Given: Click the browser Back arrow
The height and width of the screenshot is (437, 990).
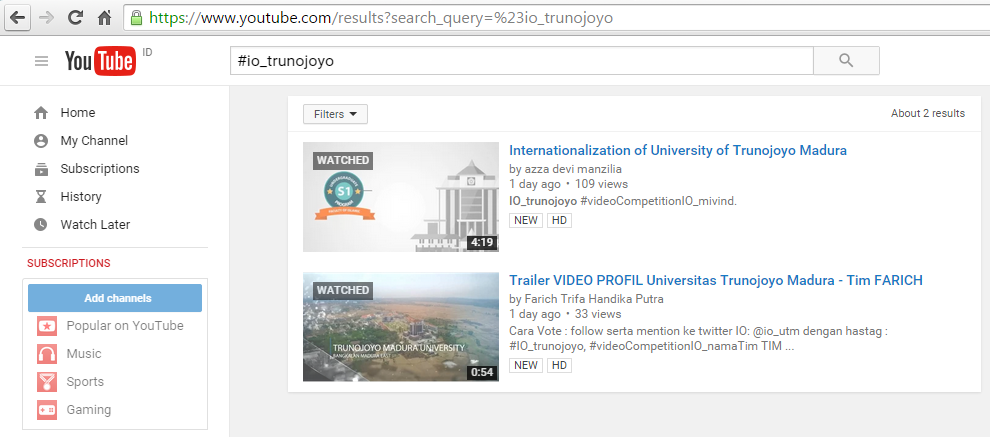Looking at the screenshot, I should coord(18,18).
